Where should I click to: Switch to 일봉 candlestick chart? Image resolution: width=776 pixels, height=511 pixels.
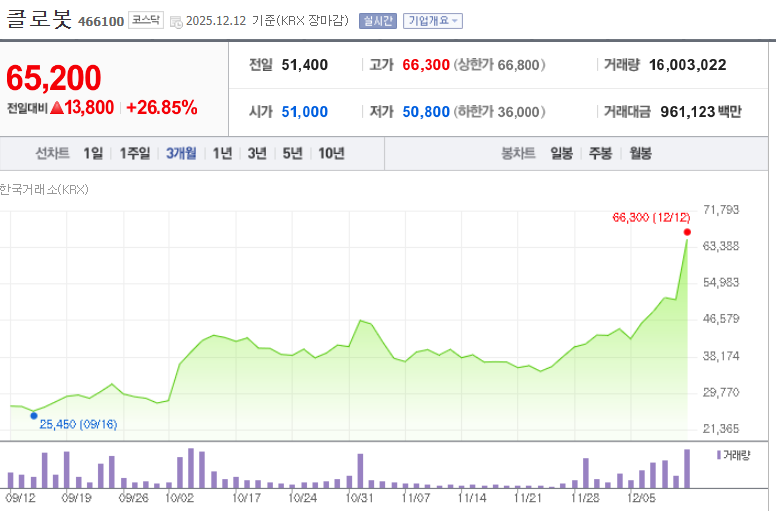click(562, 153)
